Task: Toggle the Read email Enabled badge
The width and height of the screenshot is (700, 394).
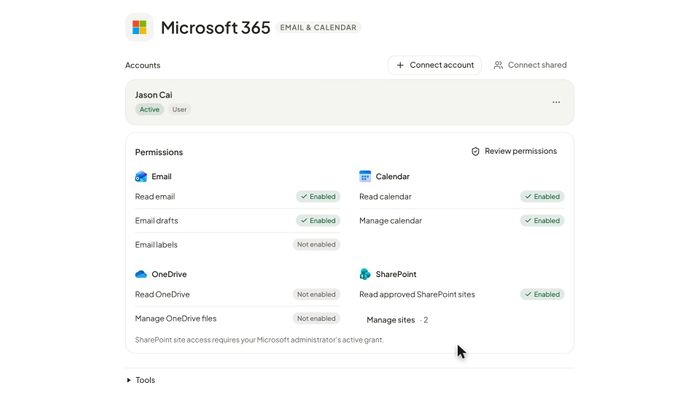Action: click(x=318, y=196)
